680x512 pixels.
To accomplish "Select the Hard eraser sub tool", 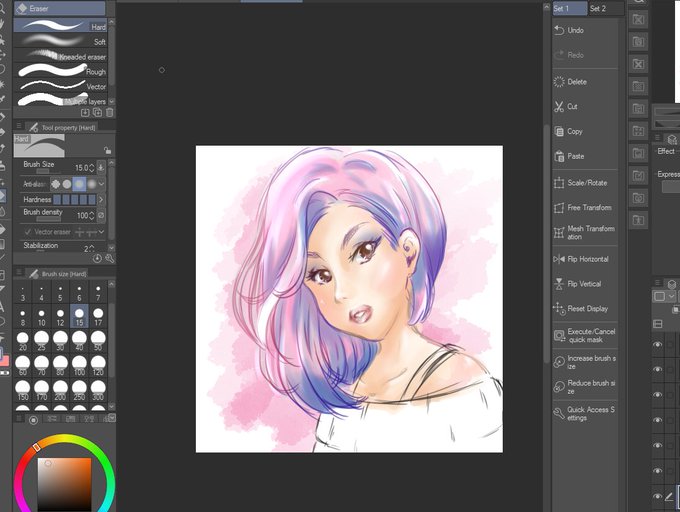I will [x=60, y=26].
